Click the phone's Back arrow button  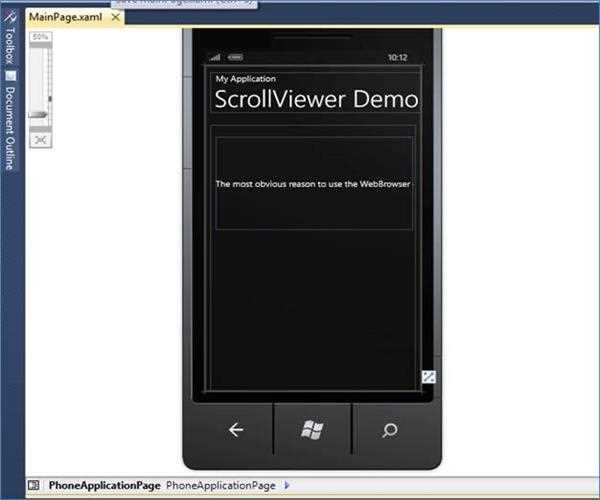click(x=236, y=430)
